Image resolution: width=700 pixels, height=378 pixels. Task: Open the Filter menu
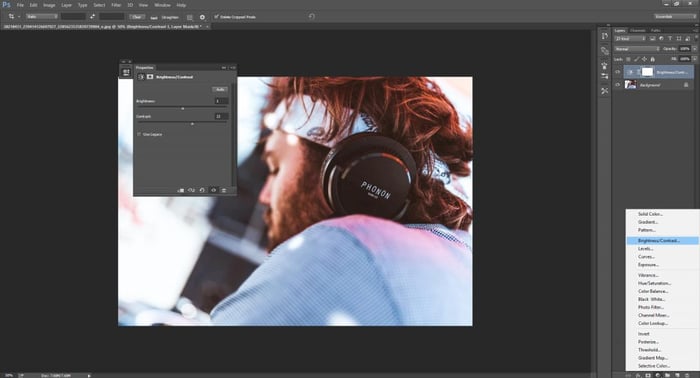(116, 5)
